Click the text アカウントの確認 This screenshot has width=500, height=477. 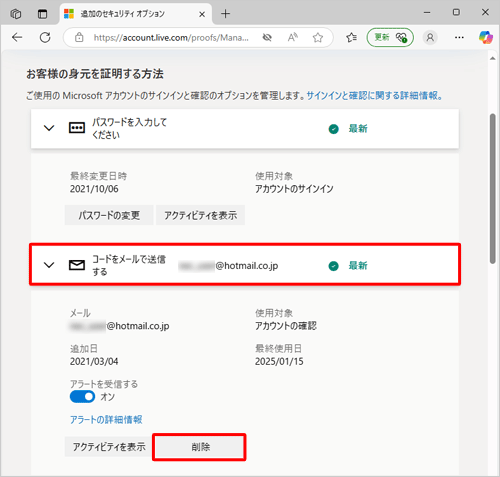point(286,326)
